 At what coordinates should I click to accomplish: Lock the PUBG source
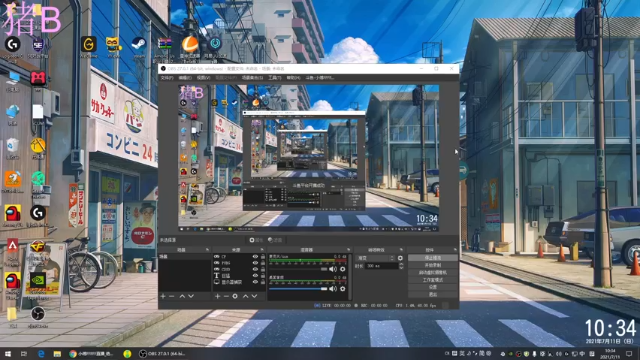point(263,263)
